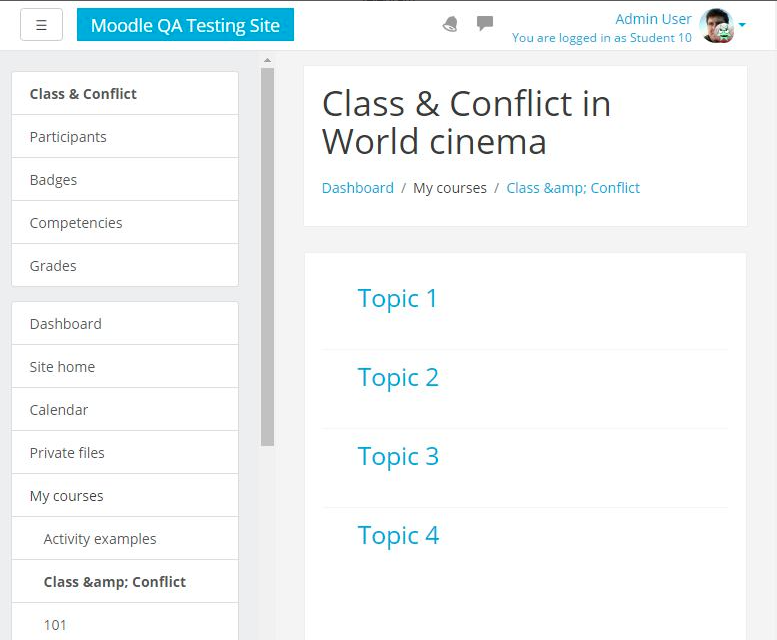Select My courses in the sidebar
The height and width of the screenshot is (640, 777).
[125, 496]
